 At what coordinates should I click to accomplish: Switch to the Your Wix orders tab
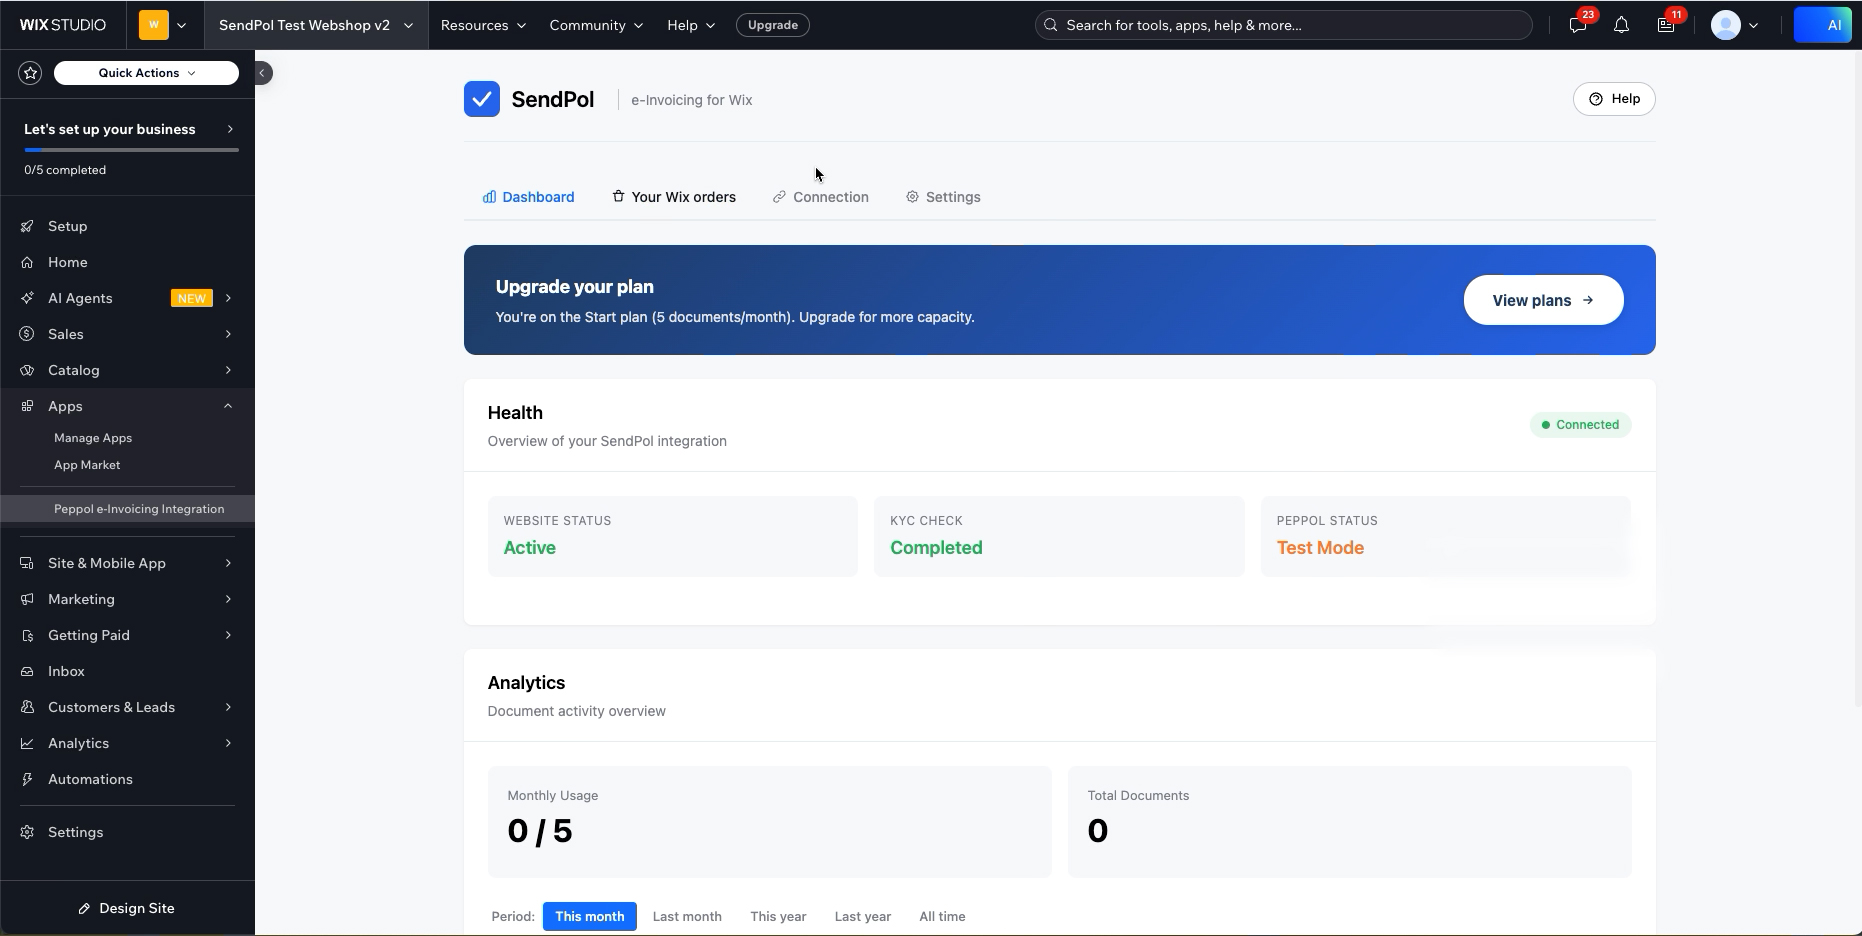coord(674,197)
